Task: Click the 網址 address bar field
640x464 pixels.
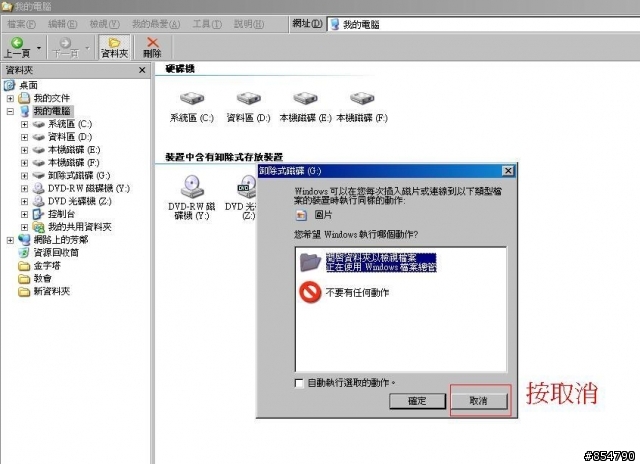Action: [483, 24]
